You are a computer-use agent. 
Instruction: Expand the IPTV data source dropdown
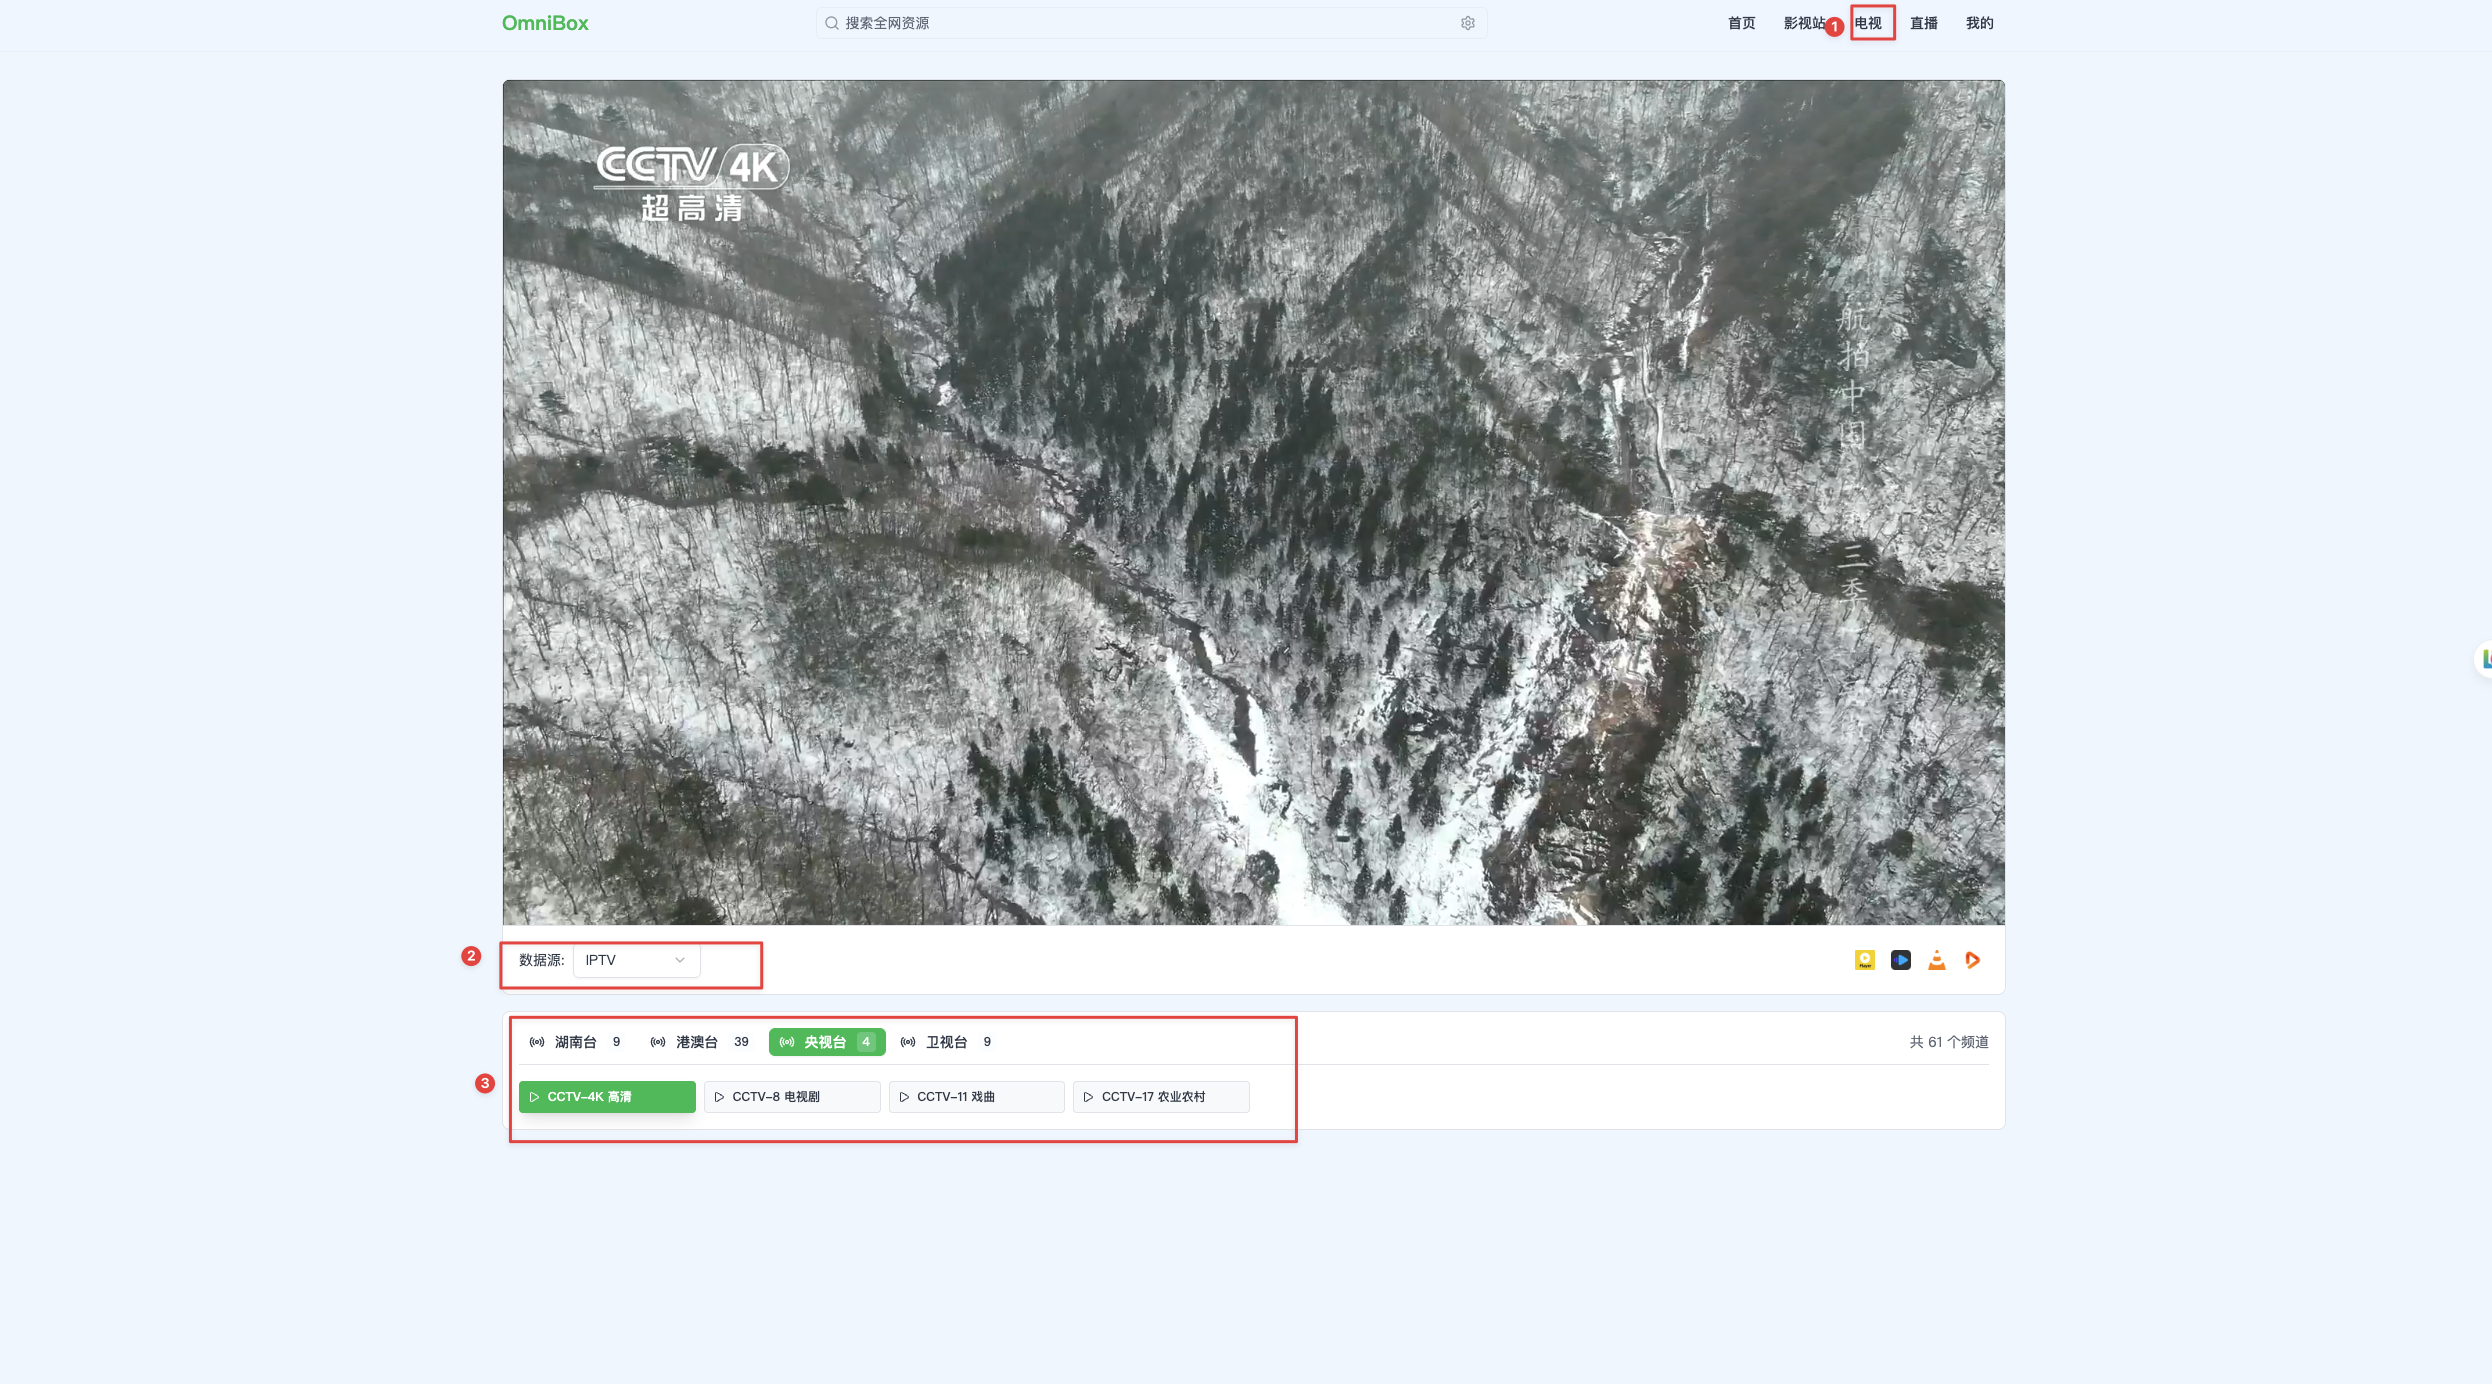pyautogui.click(x=636, y=960)
